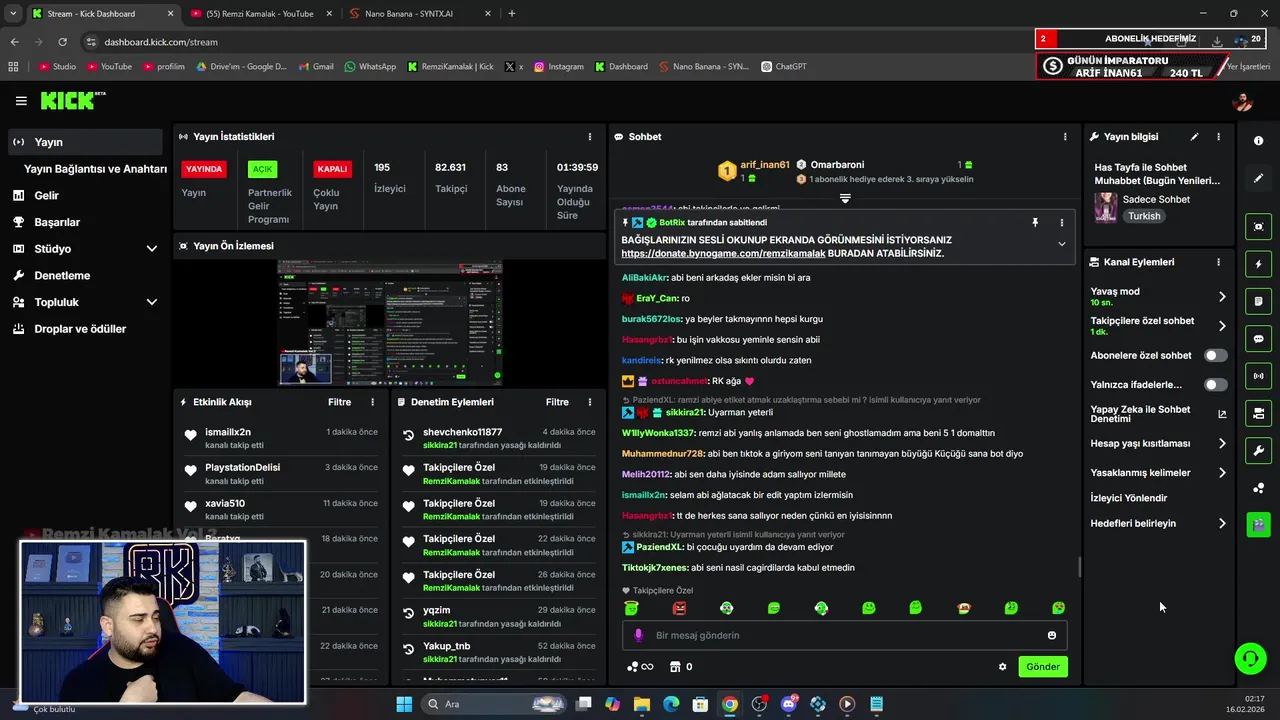Click the purple microphone icon in chat box
This screenshot has width=1280, height=720.
[x=638, y=635]
